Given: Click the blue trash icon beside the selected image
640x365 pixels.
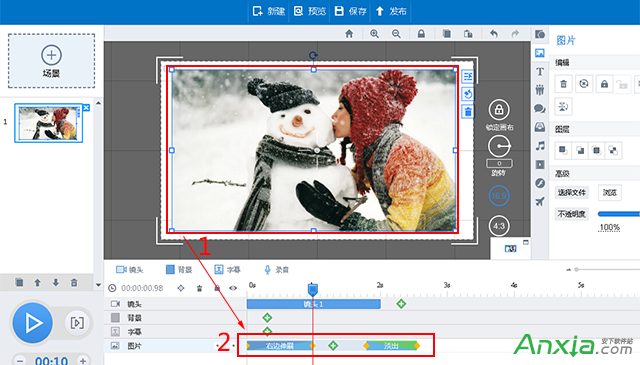Looking at the screenshot, I should coord(468,111).
